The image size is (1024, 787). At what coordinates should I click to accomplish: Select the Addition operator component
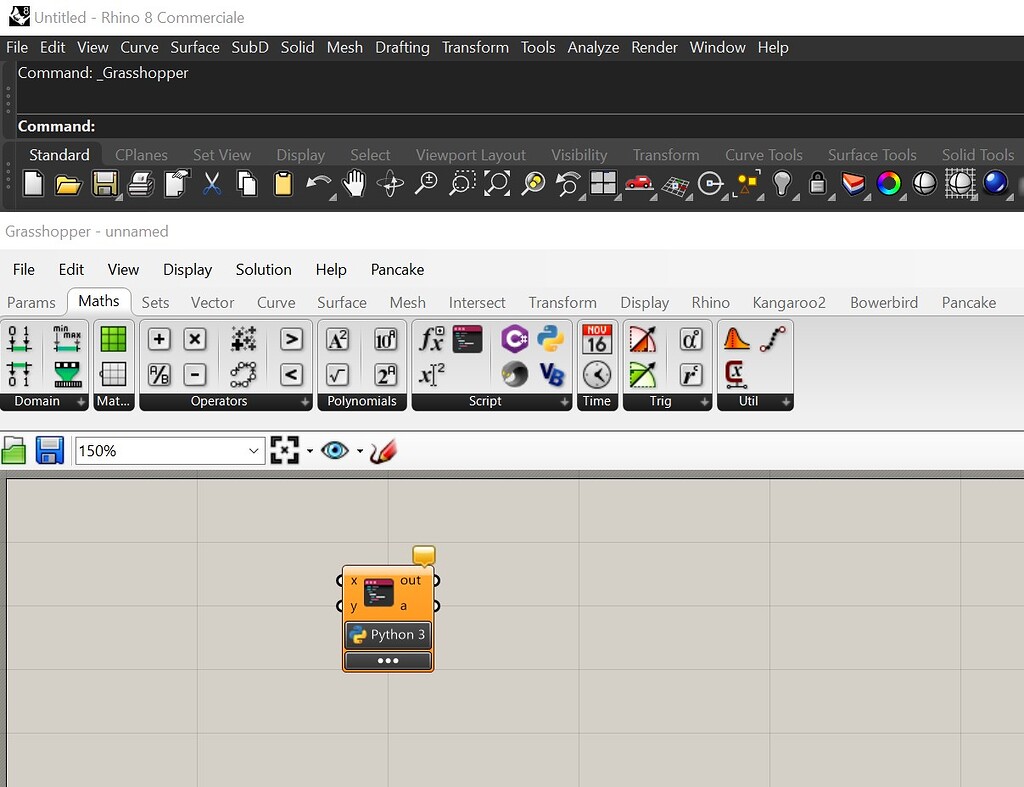[x=159, y=339]
